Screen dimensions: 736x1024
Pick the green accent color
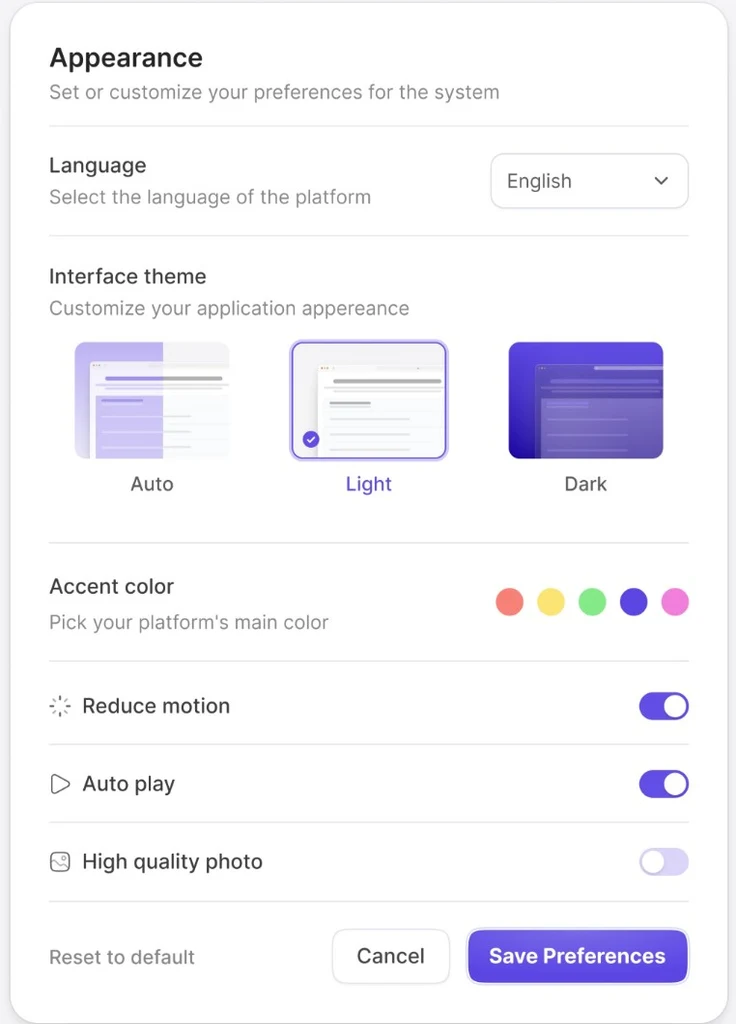[x=592, y=601]
